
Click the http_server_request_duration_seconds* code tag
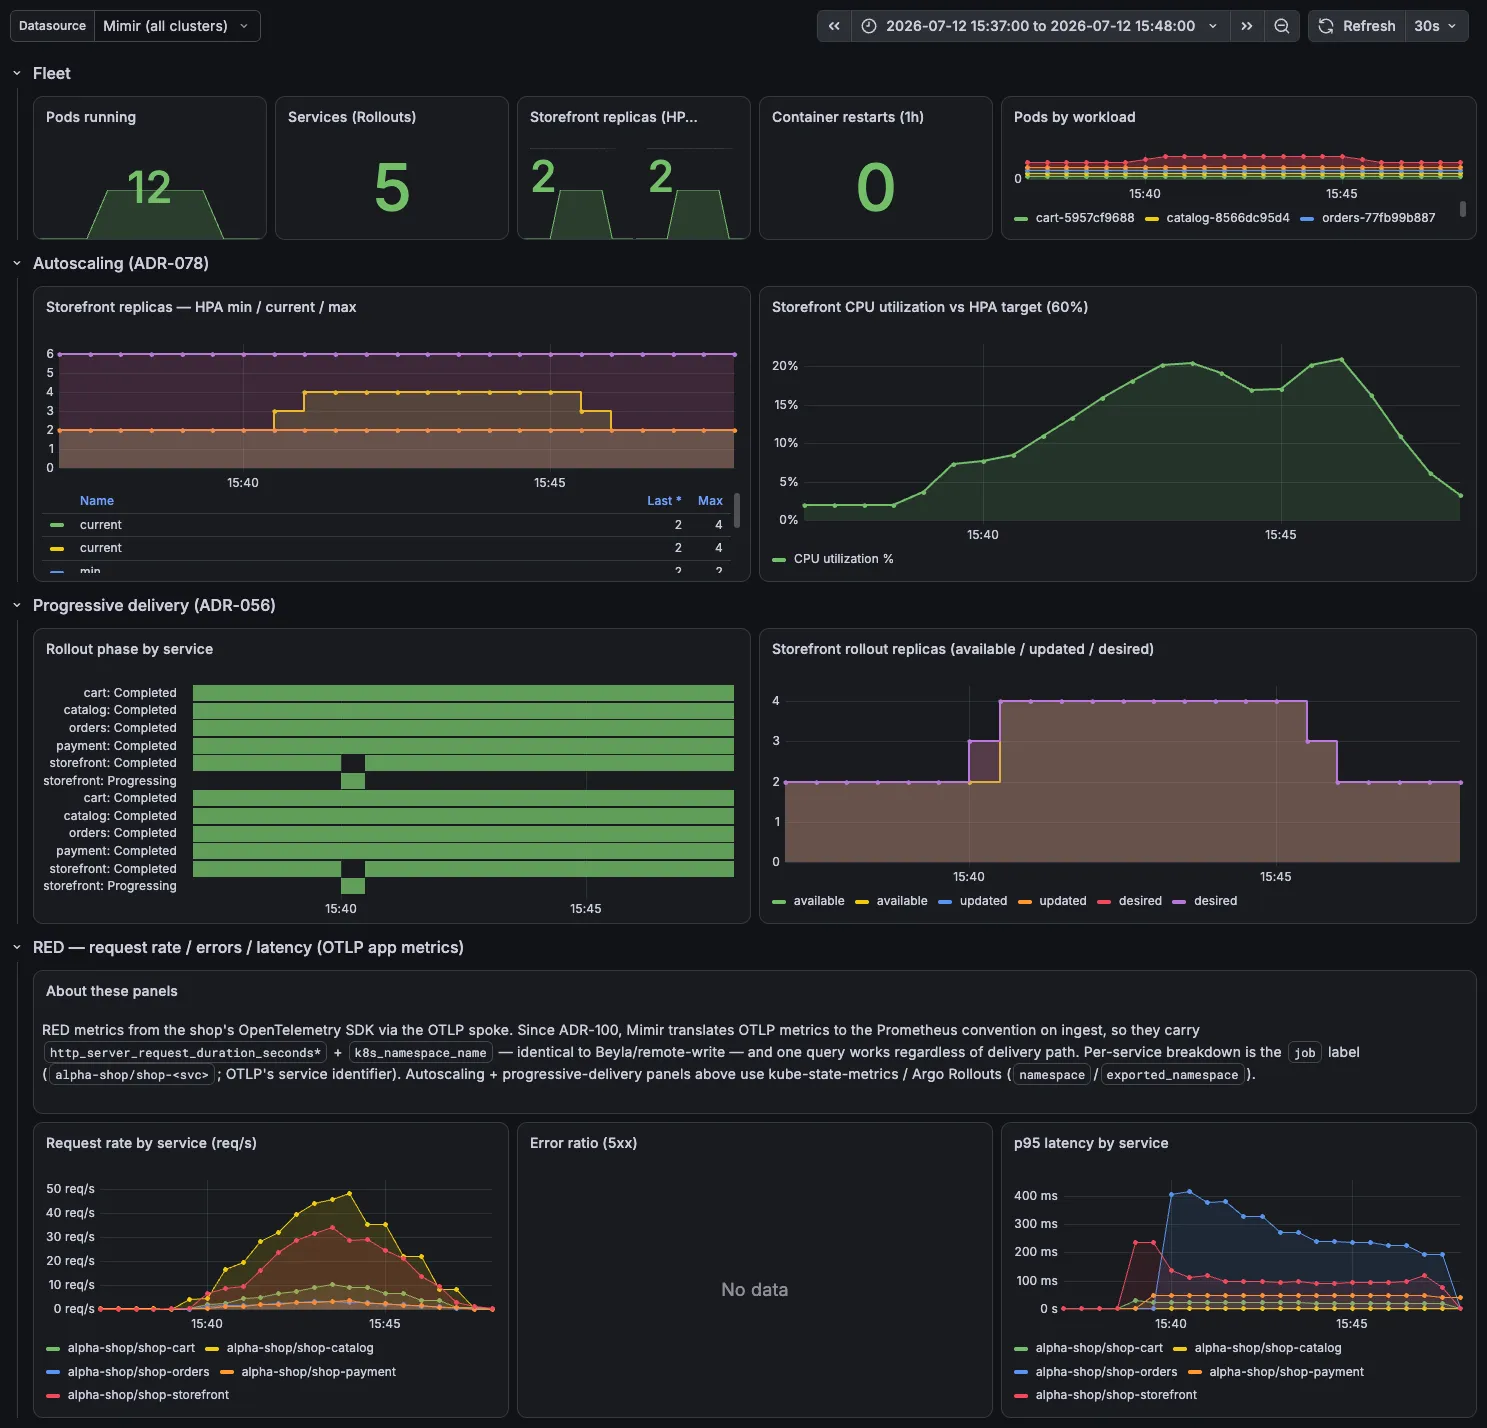[185, 1053]
